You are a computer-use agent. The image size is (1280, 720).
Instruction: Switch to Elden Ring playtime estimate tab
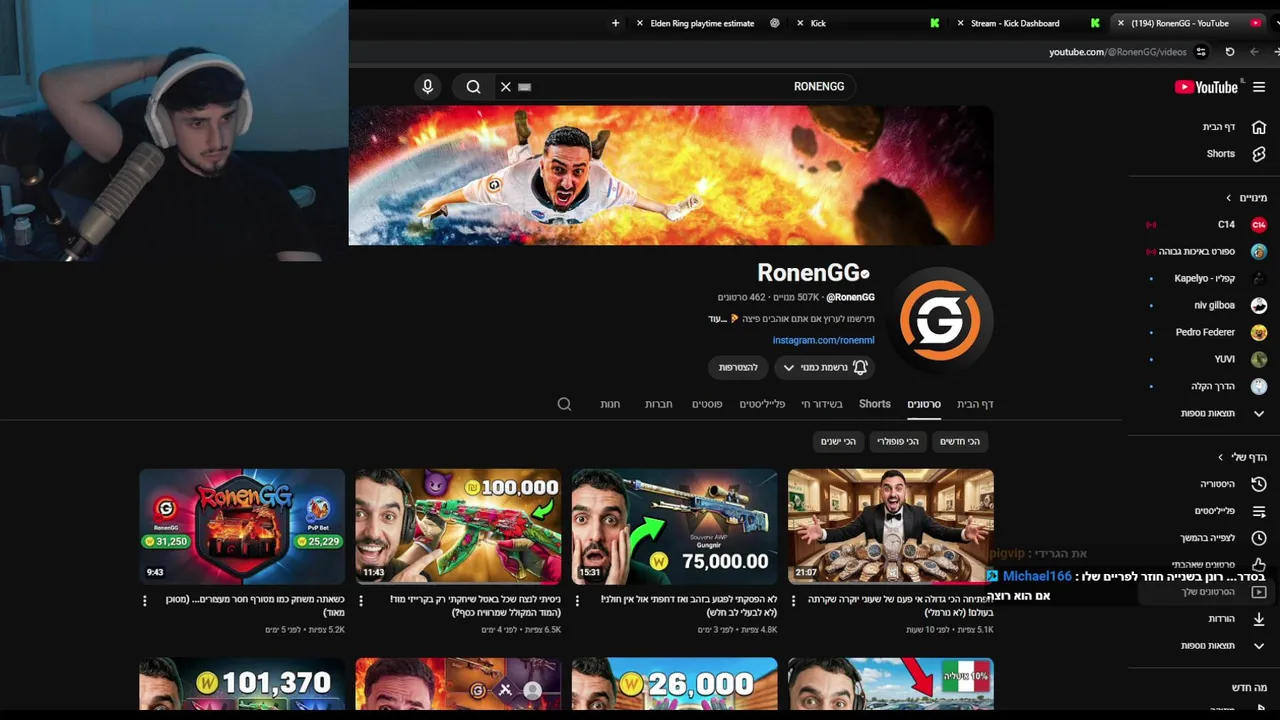702,23
